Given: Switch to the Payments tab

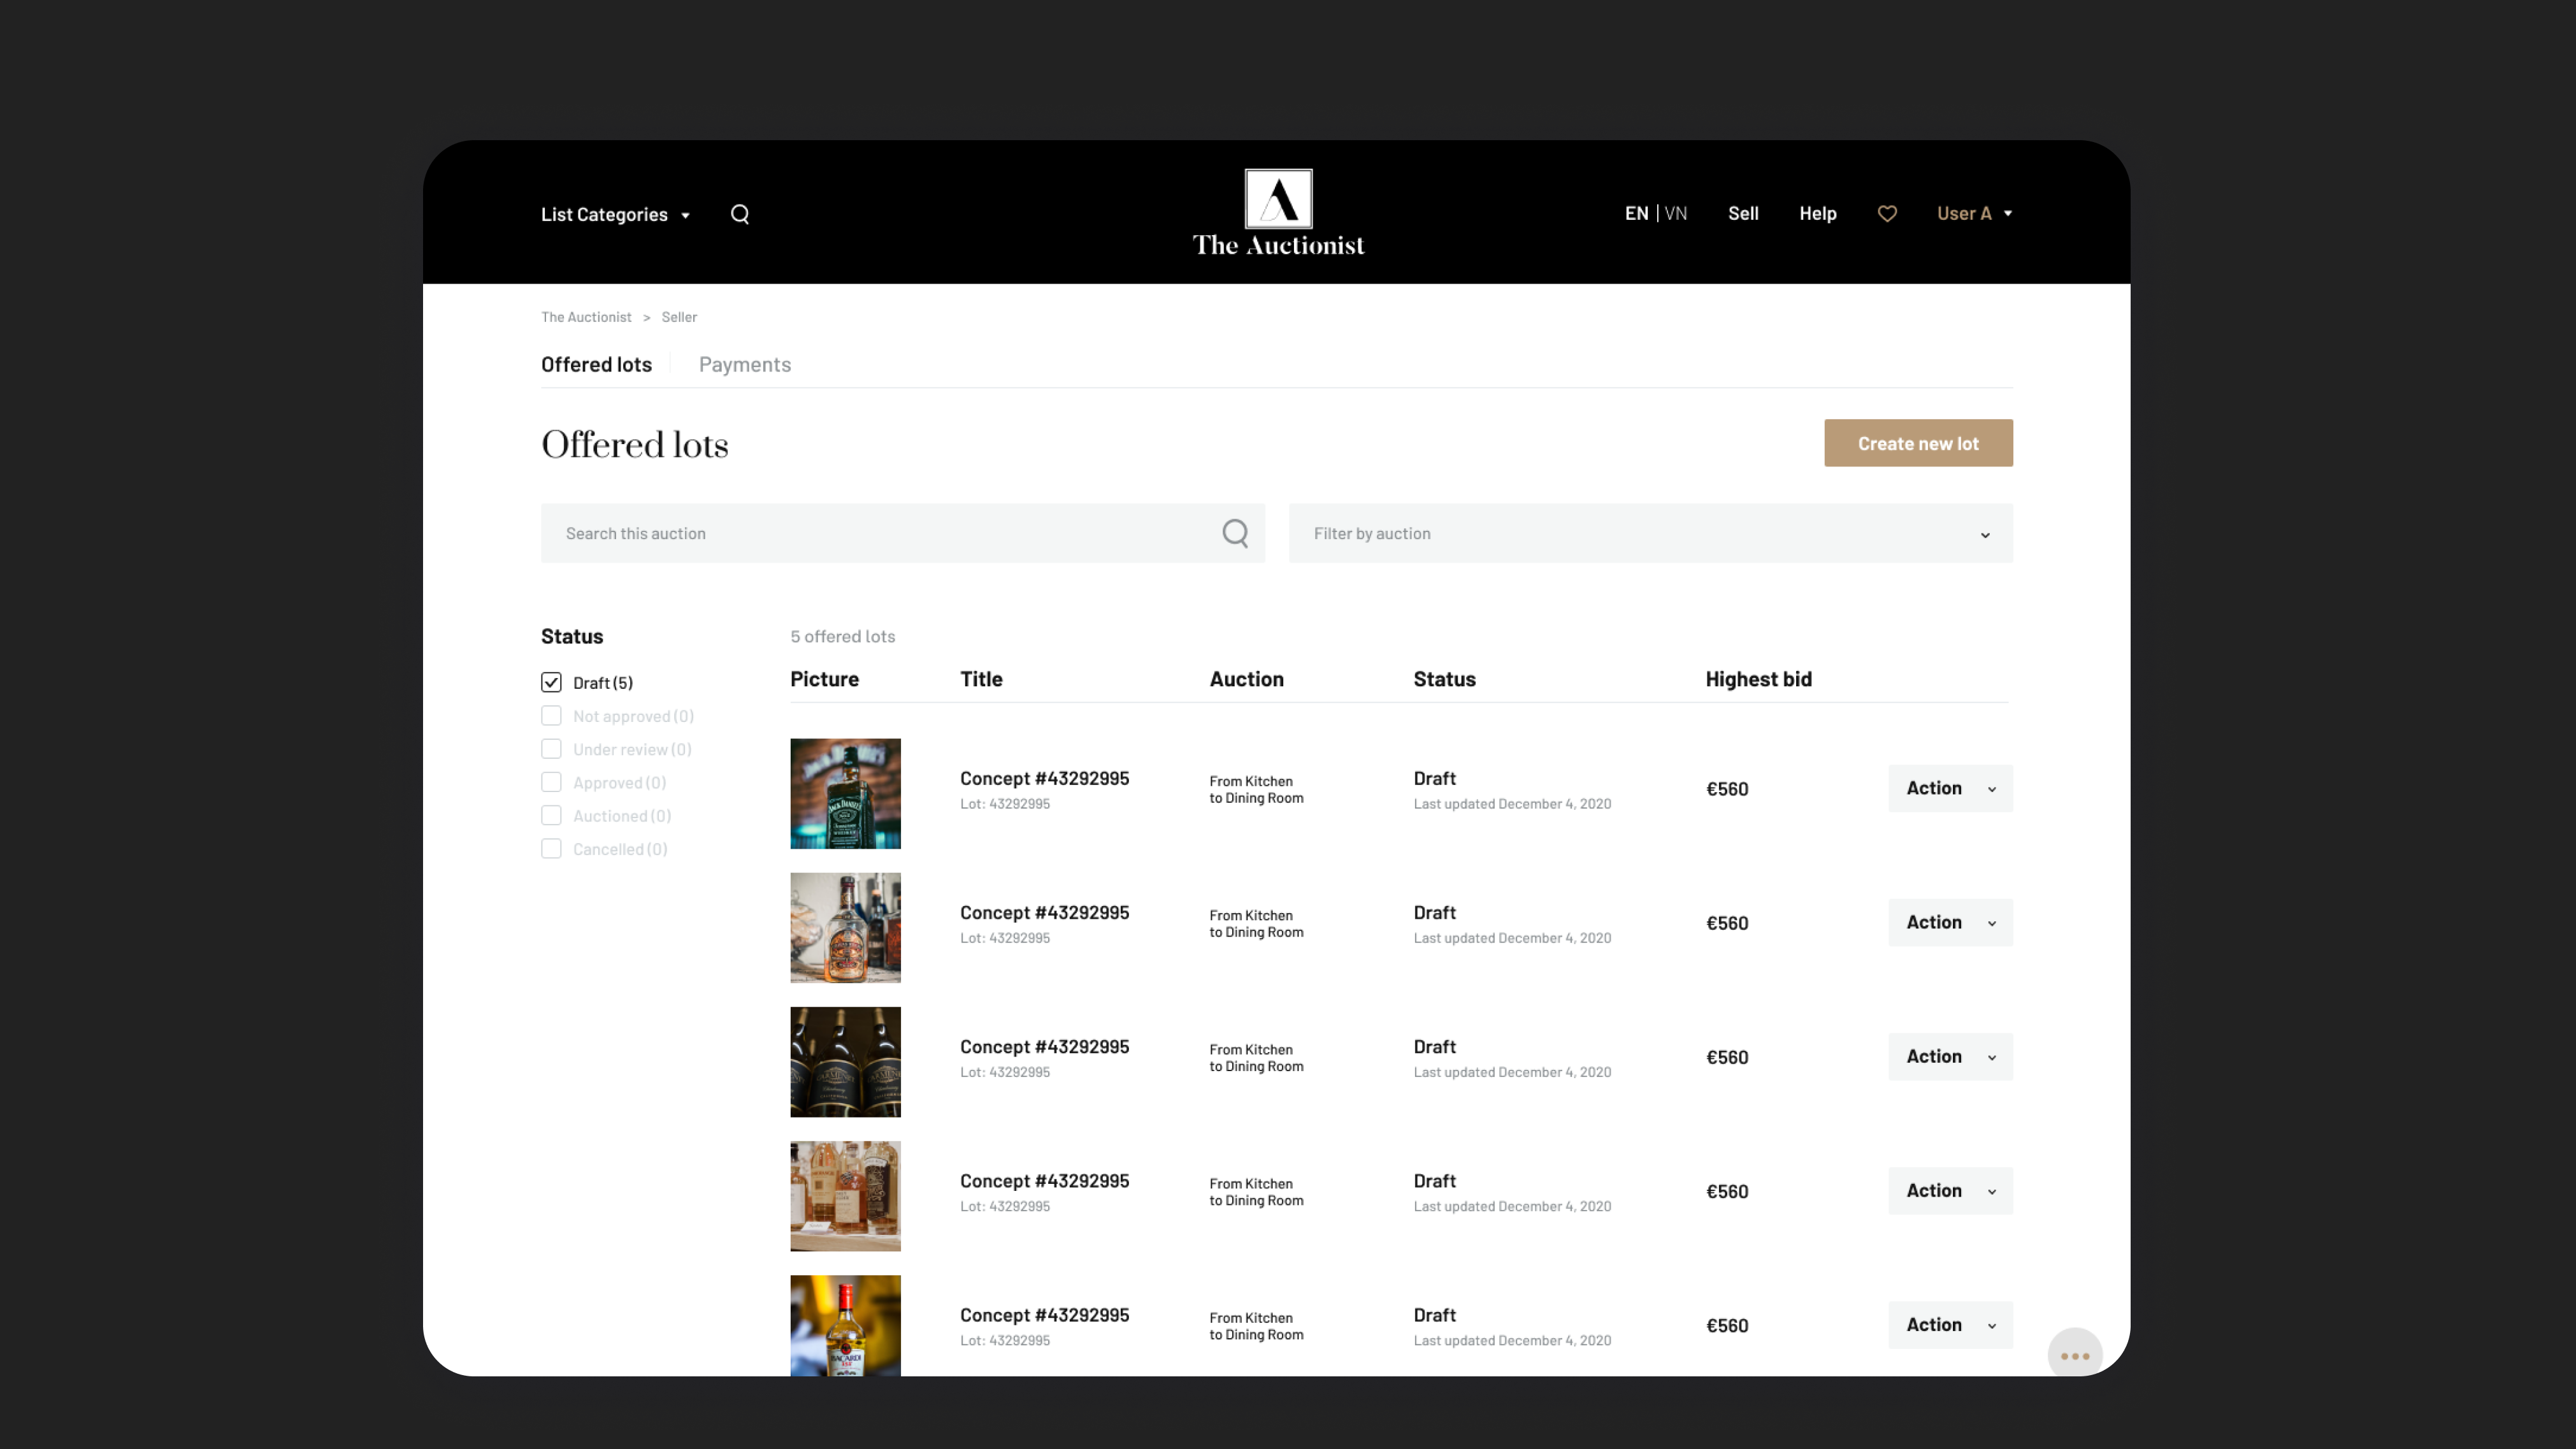Looking at the screenshot, I should tap(745, 364).
